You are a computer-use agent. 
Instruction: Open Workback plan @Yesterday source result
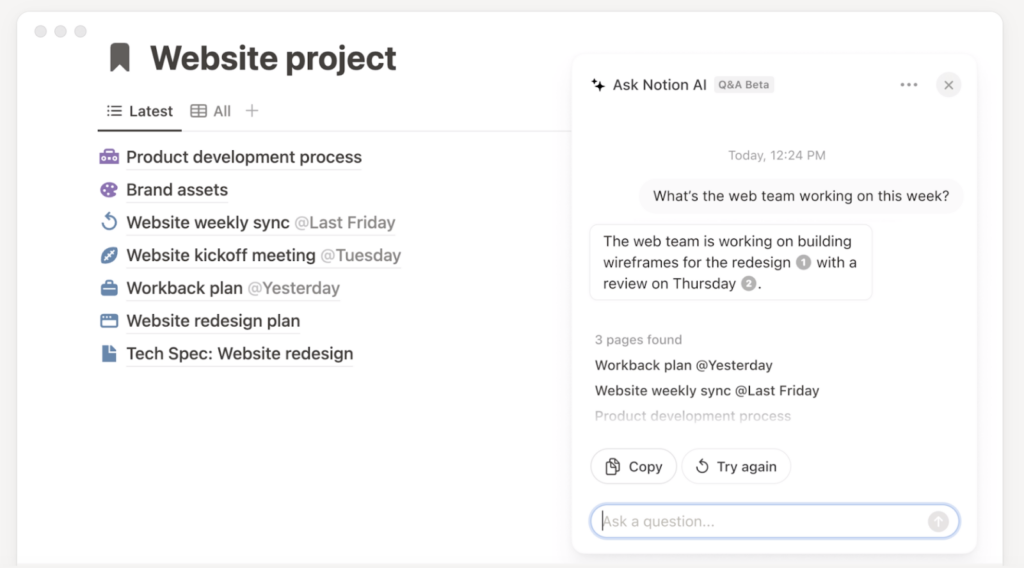(683, 365)
